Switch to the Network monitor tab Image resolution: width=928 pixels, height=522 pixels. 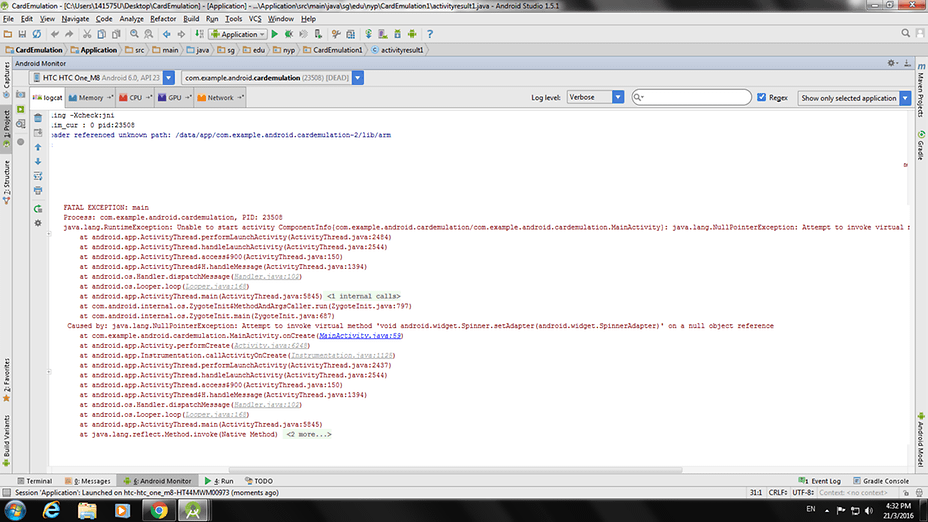(220, 98)
